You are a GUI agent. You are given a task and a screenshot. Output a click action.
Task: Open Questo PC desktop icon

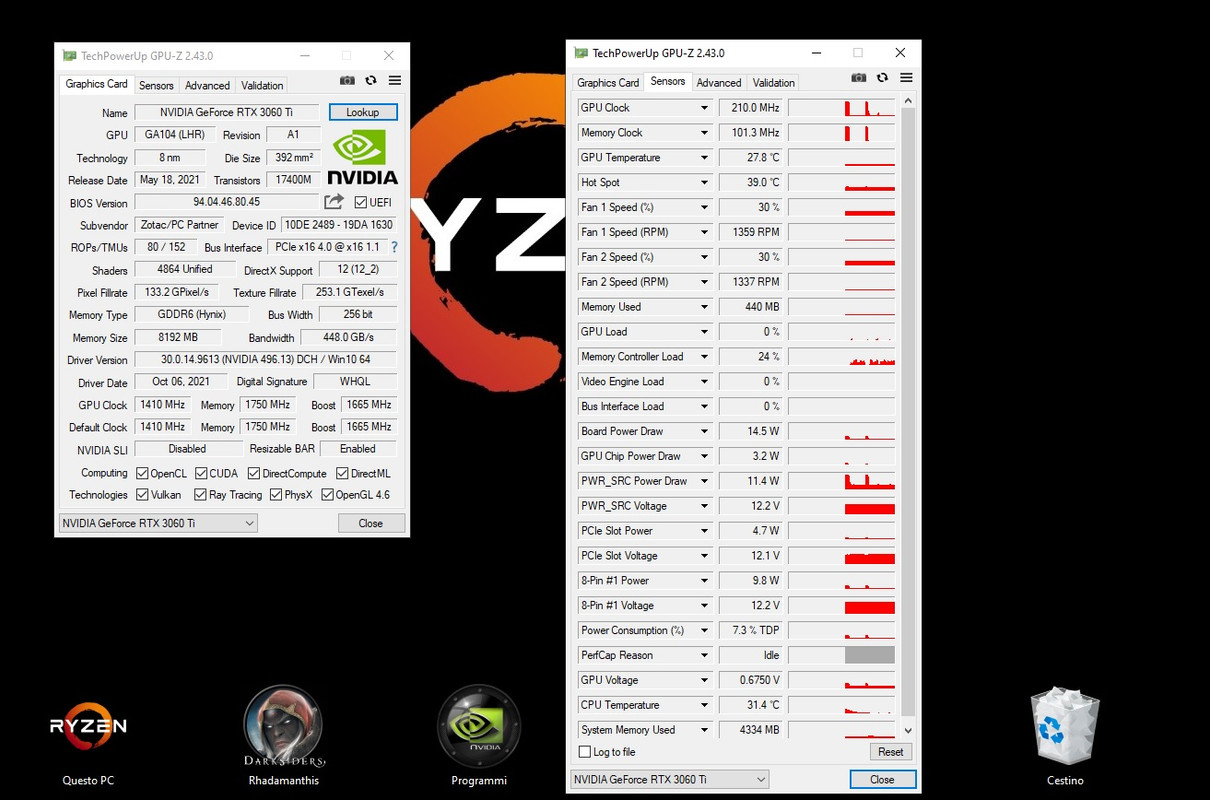click(x=88, y=738)
